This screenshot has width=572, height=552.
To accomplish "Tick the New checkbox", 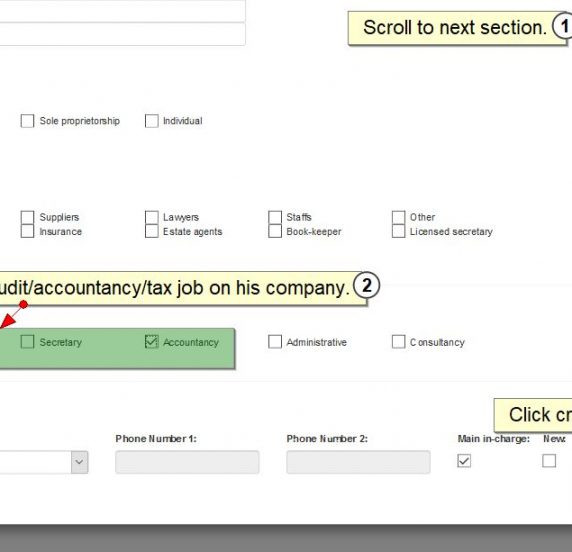I will [x=549, y=461].
